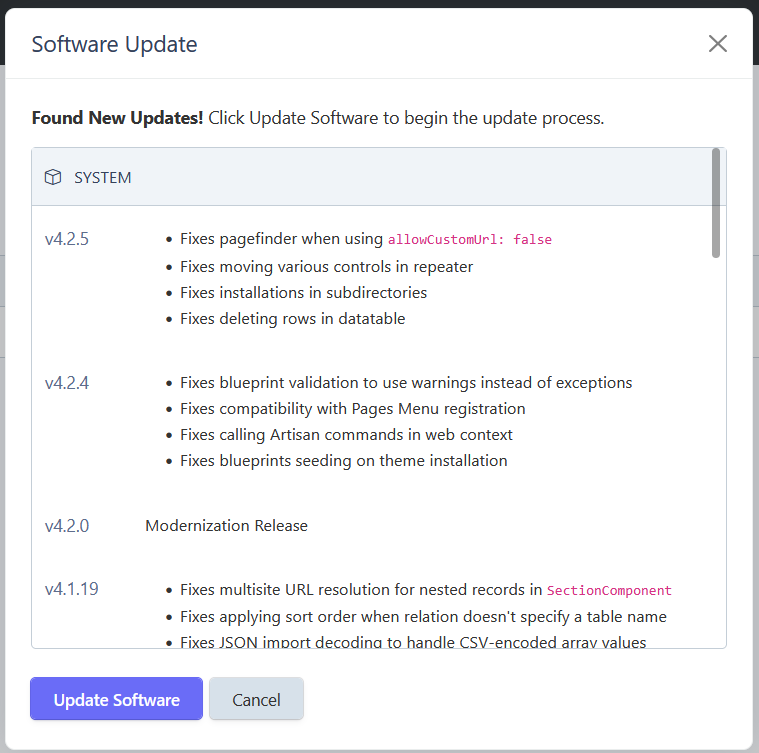The height and width of the screenshot is (753, 759).
Task: Click "Fixes deleting rows in datatable" entry
Action: click(x=292, y=319)
